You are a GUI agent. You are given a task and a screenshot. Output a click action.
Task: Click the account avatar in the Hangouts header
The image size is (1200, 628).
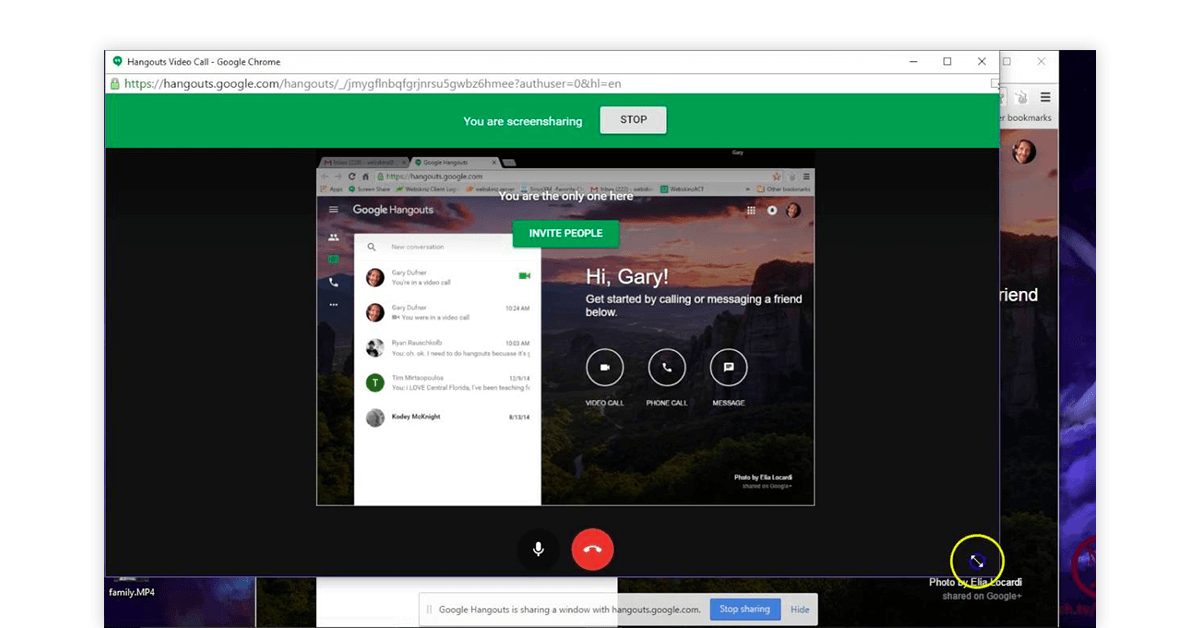(x=793, y=210)
